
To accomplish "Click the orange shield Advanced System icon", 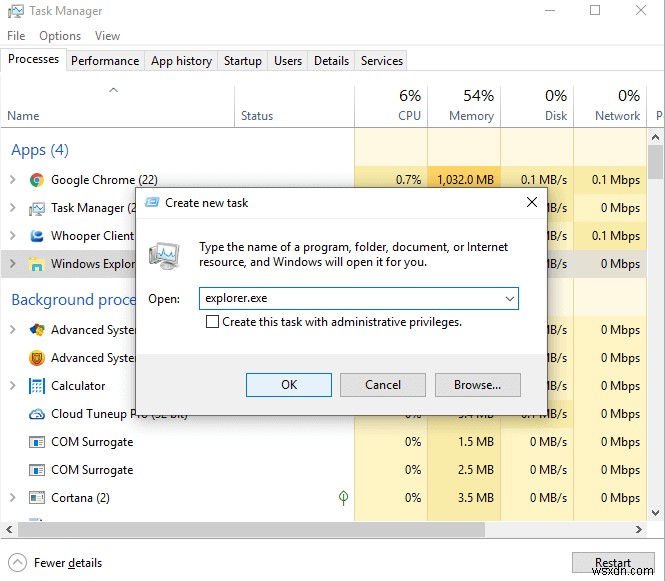I will (36, 358).
